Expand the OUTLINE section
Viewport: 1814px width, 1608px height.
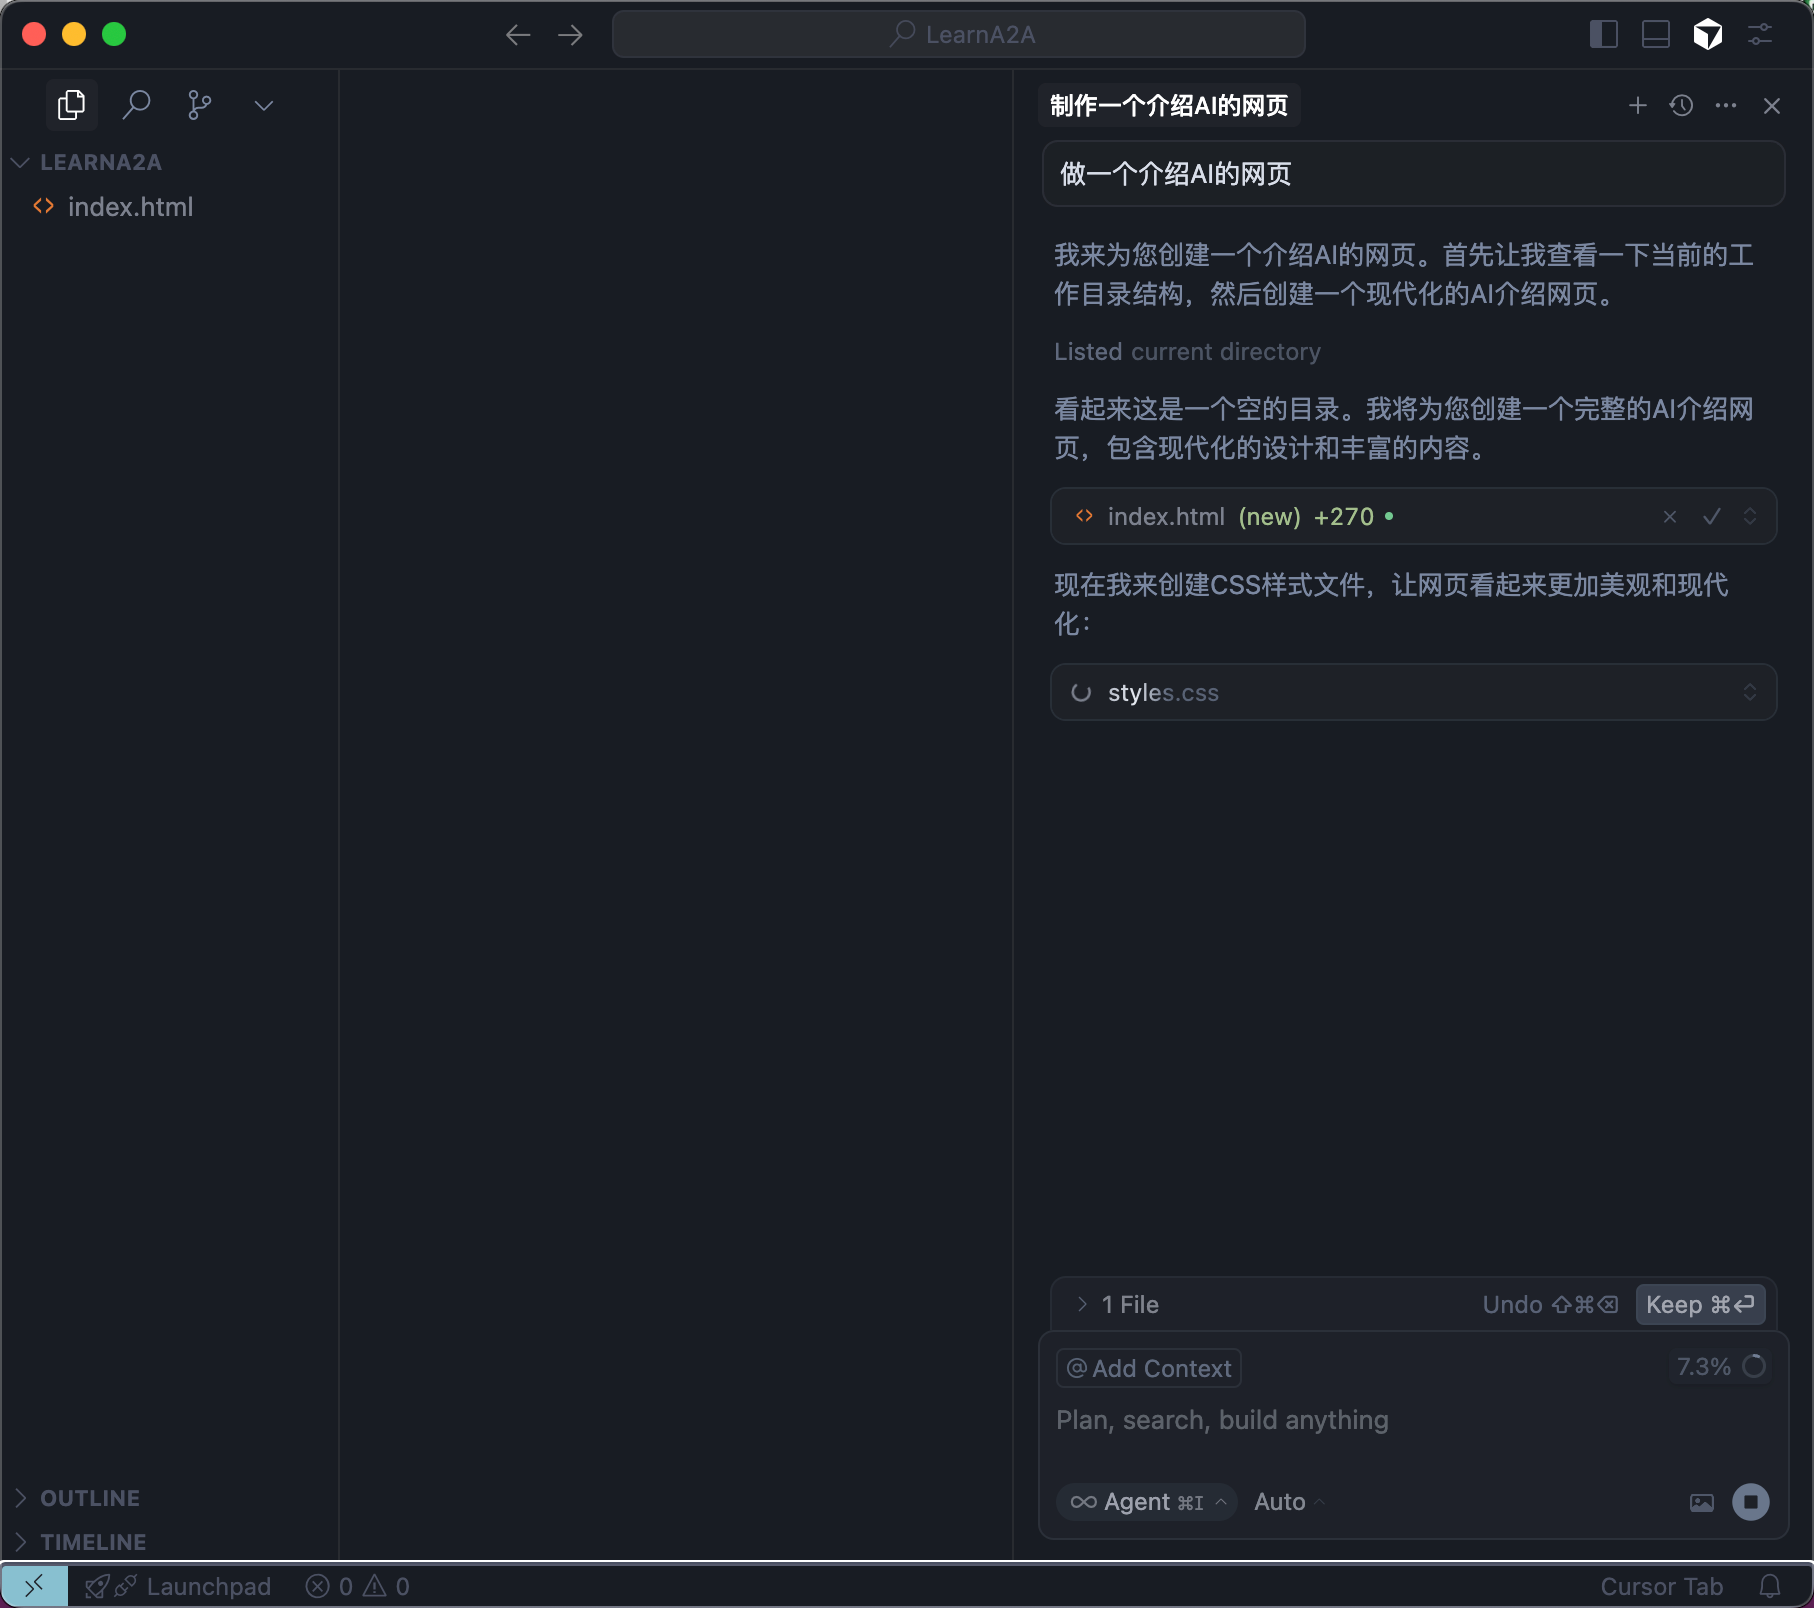click(89, 1498)
